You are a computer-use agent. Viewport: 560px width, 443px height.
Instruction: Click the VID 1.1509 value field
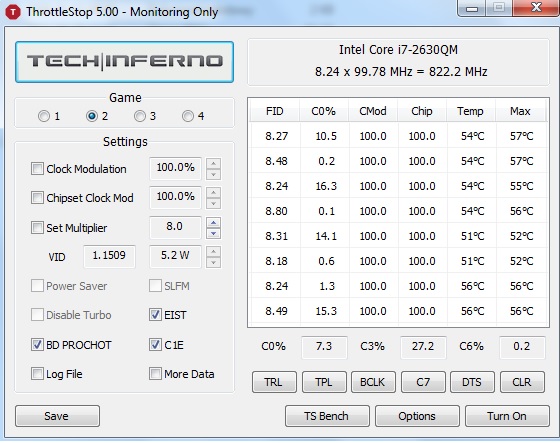pyautogui.click(x=109, y=256)
